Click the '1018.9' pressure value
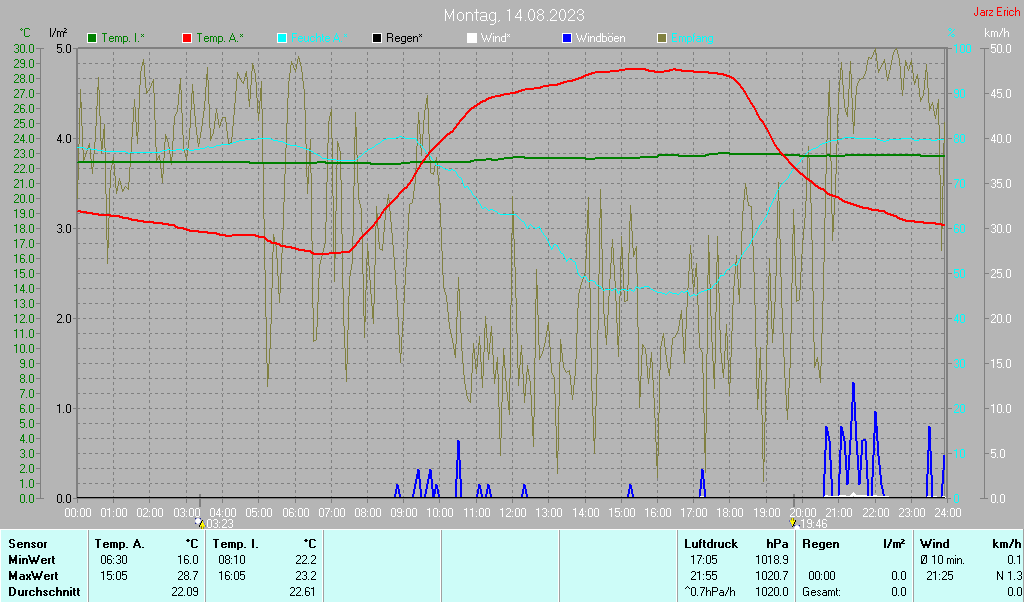Viewport: 1024px width, 602px height. 771,560
